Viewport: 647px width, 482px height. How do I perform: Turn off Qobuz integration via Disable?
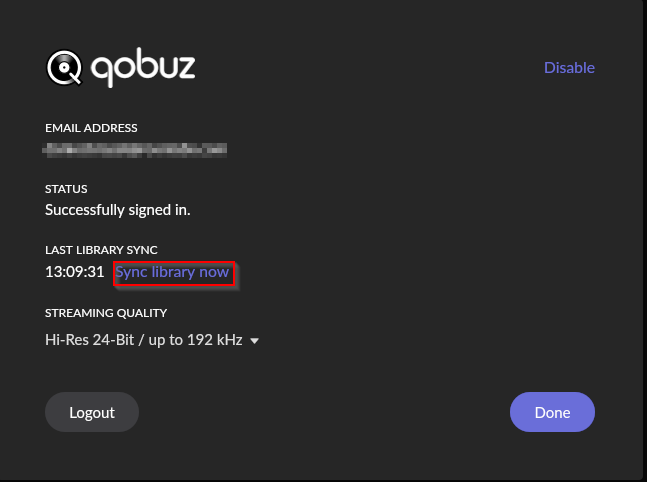(x=569, y=67)
